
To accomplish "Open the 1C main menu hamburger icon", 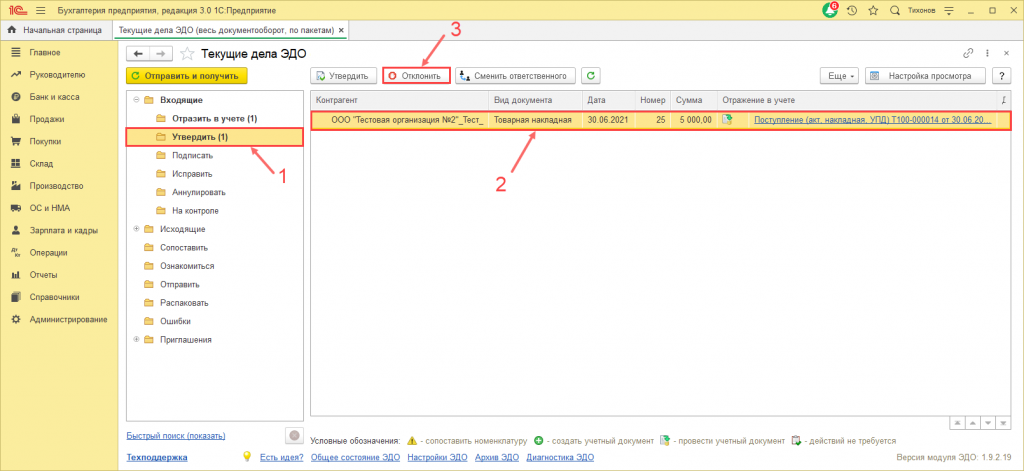I will [40, 11].
